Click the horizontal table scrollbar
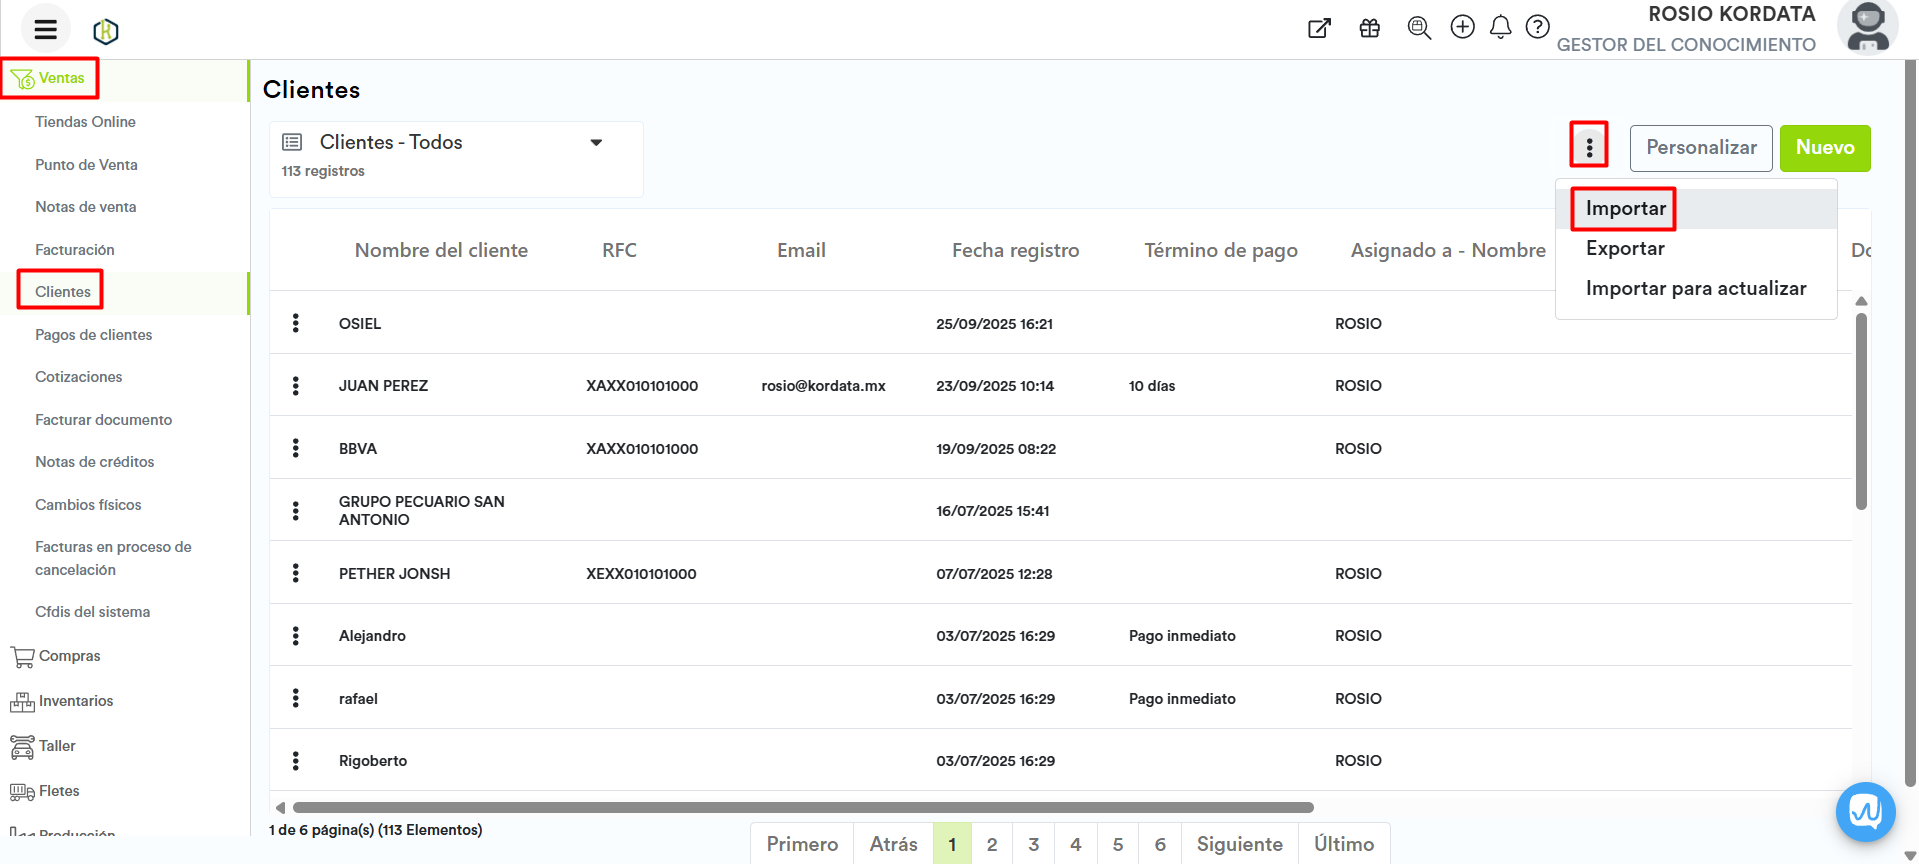The image size is (1919, 864). tap(802, 807)
